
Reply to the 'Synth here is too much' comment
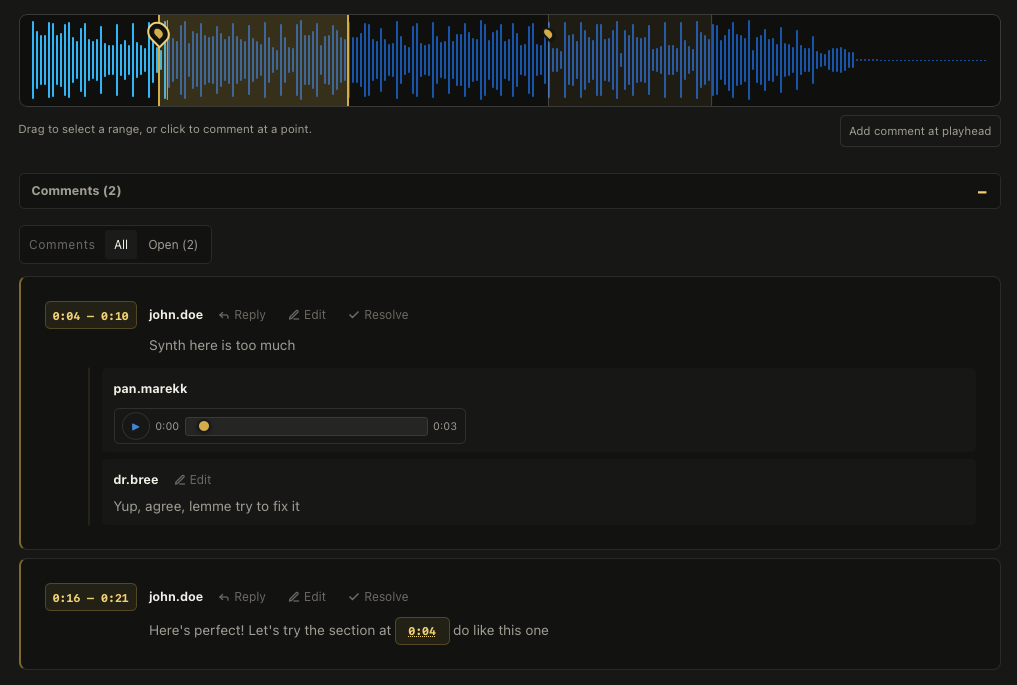pyautogui.click(x=242, y=315)
